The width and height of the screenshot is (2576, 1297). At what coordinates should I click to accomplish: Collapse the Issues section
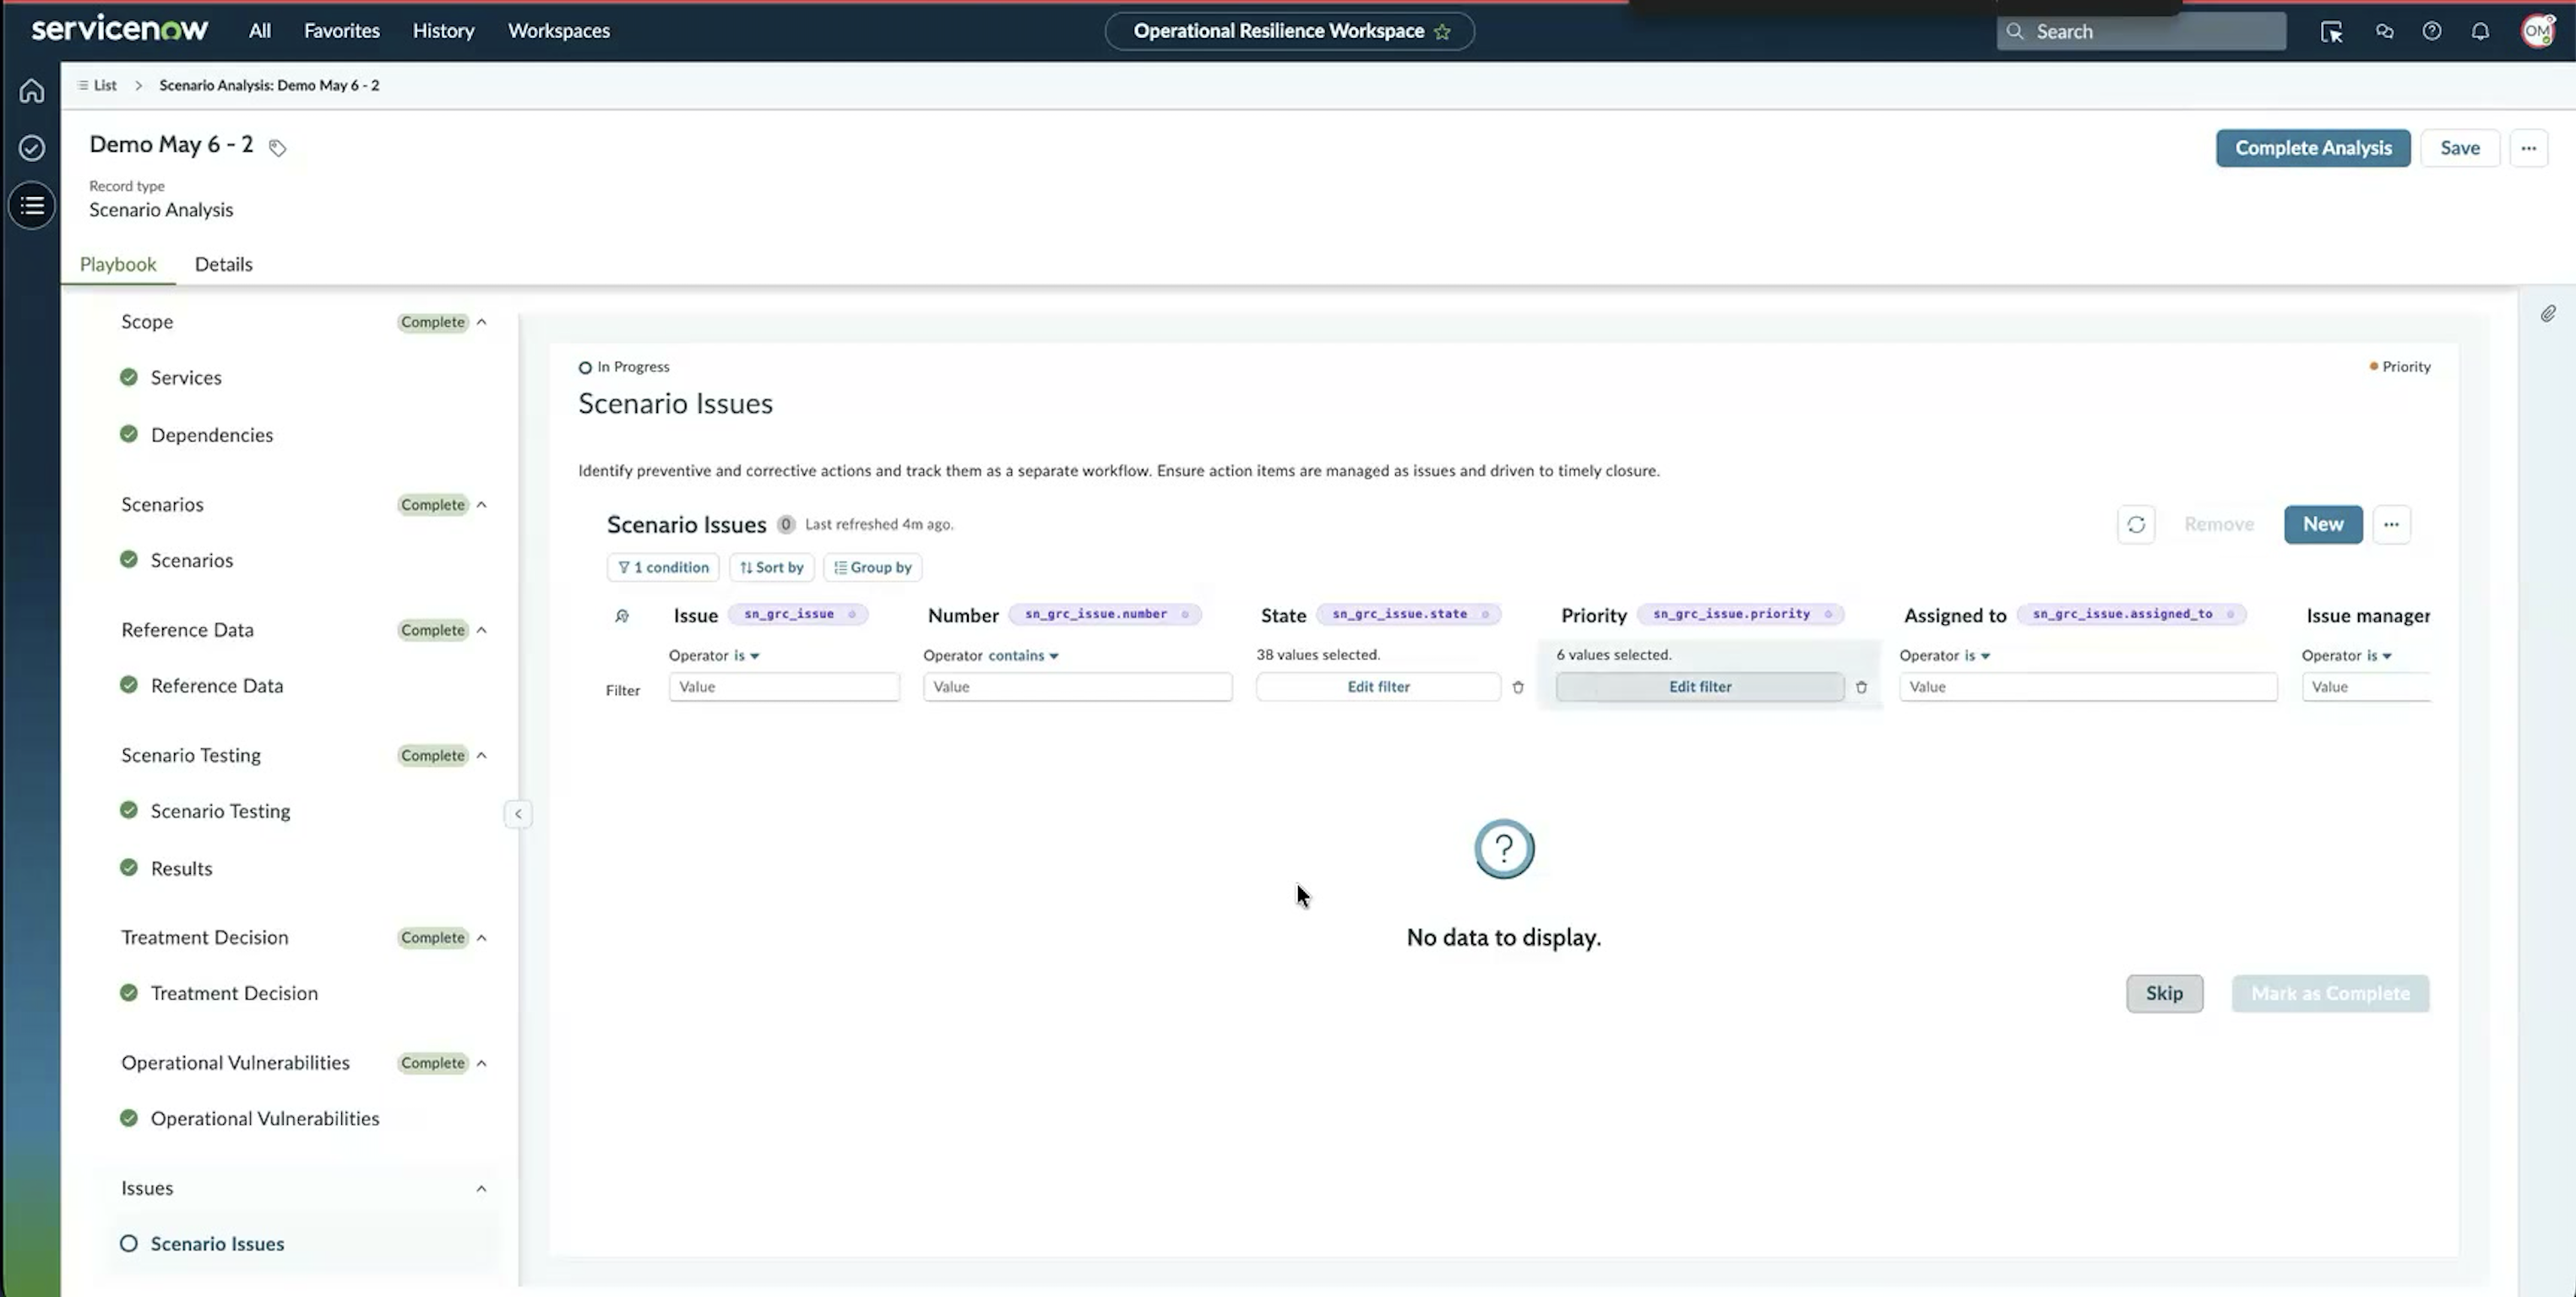click(x=481, y=1189)
